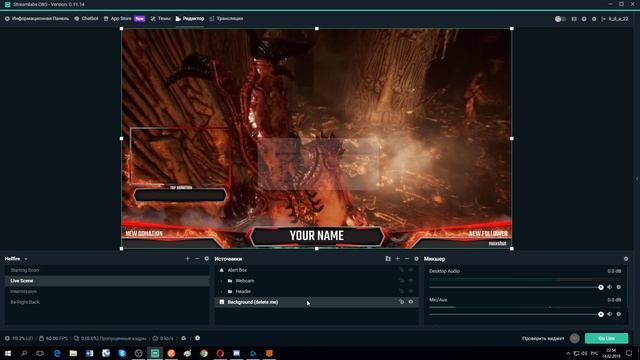The width and height of the screenshot is (640, 360).
Task: Open Windows notification center
Action: [629, 353]
